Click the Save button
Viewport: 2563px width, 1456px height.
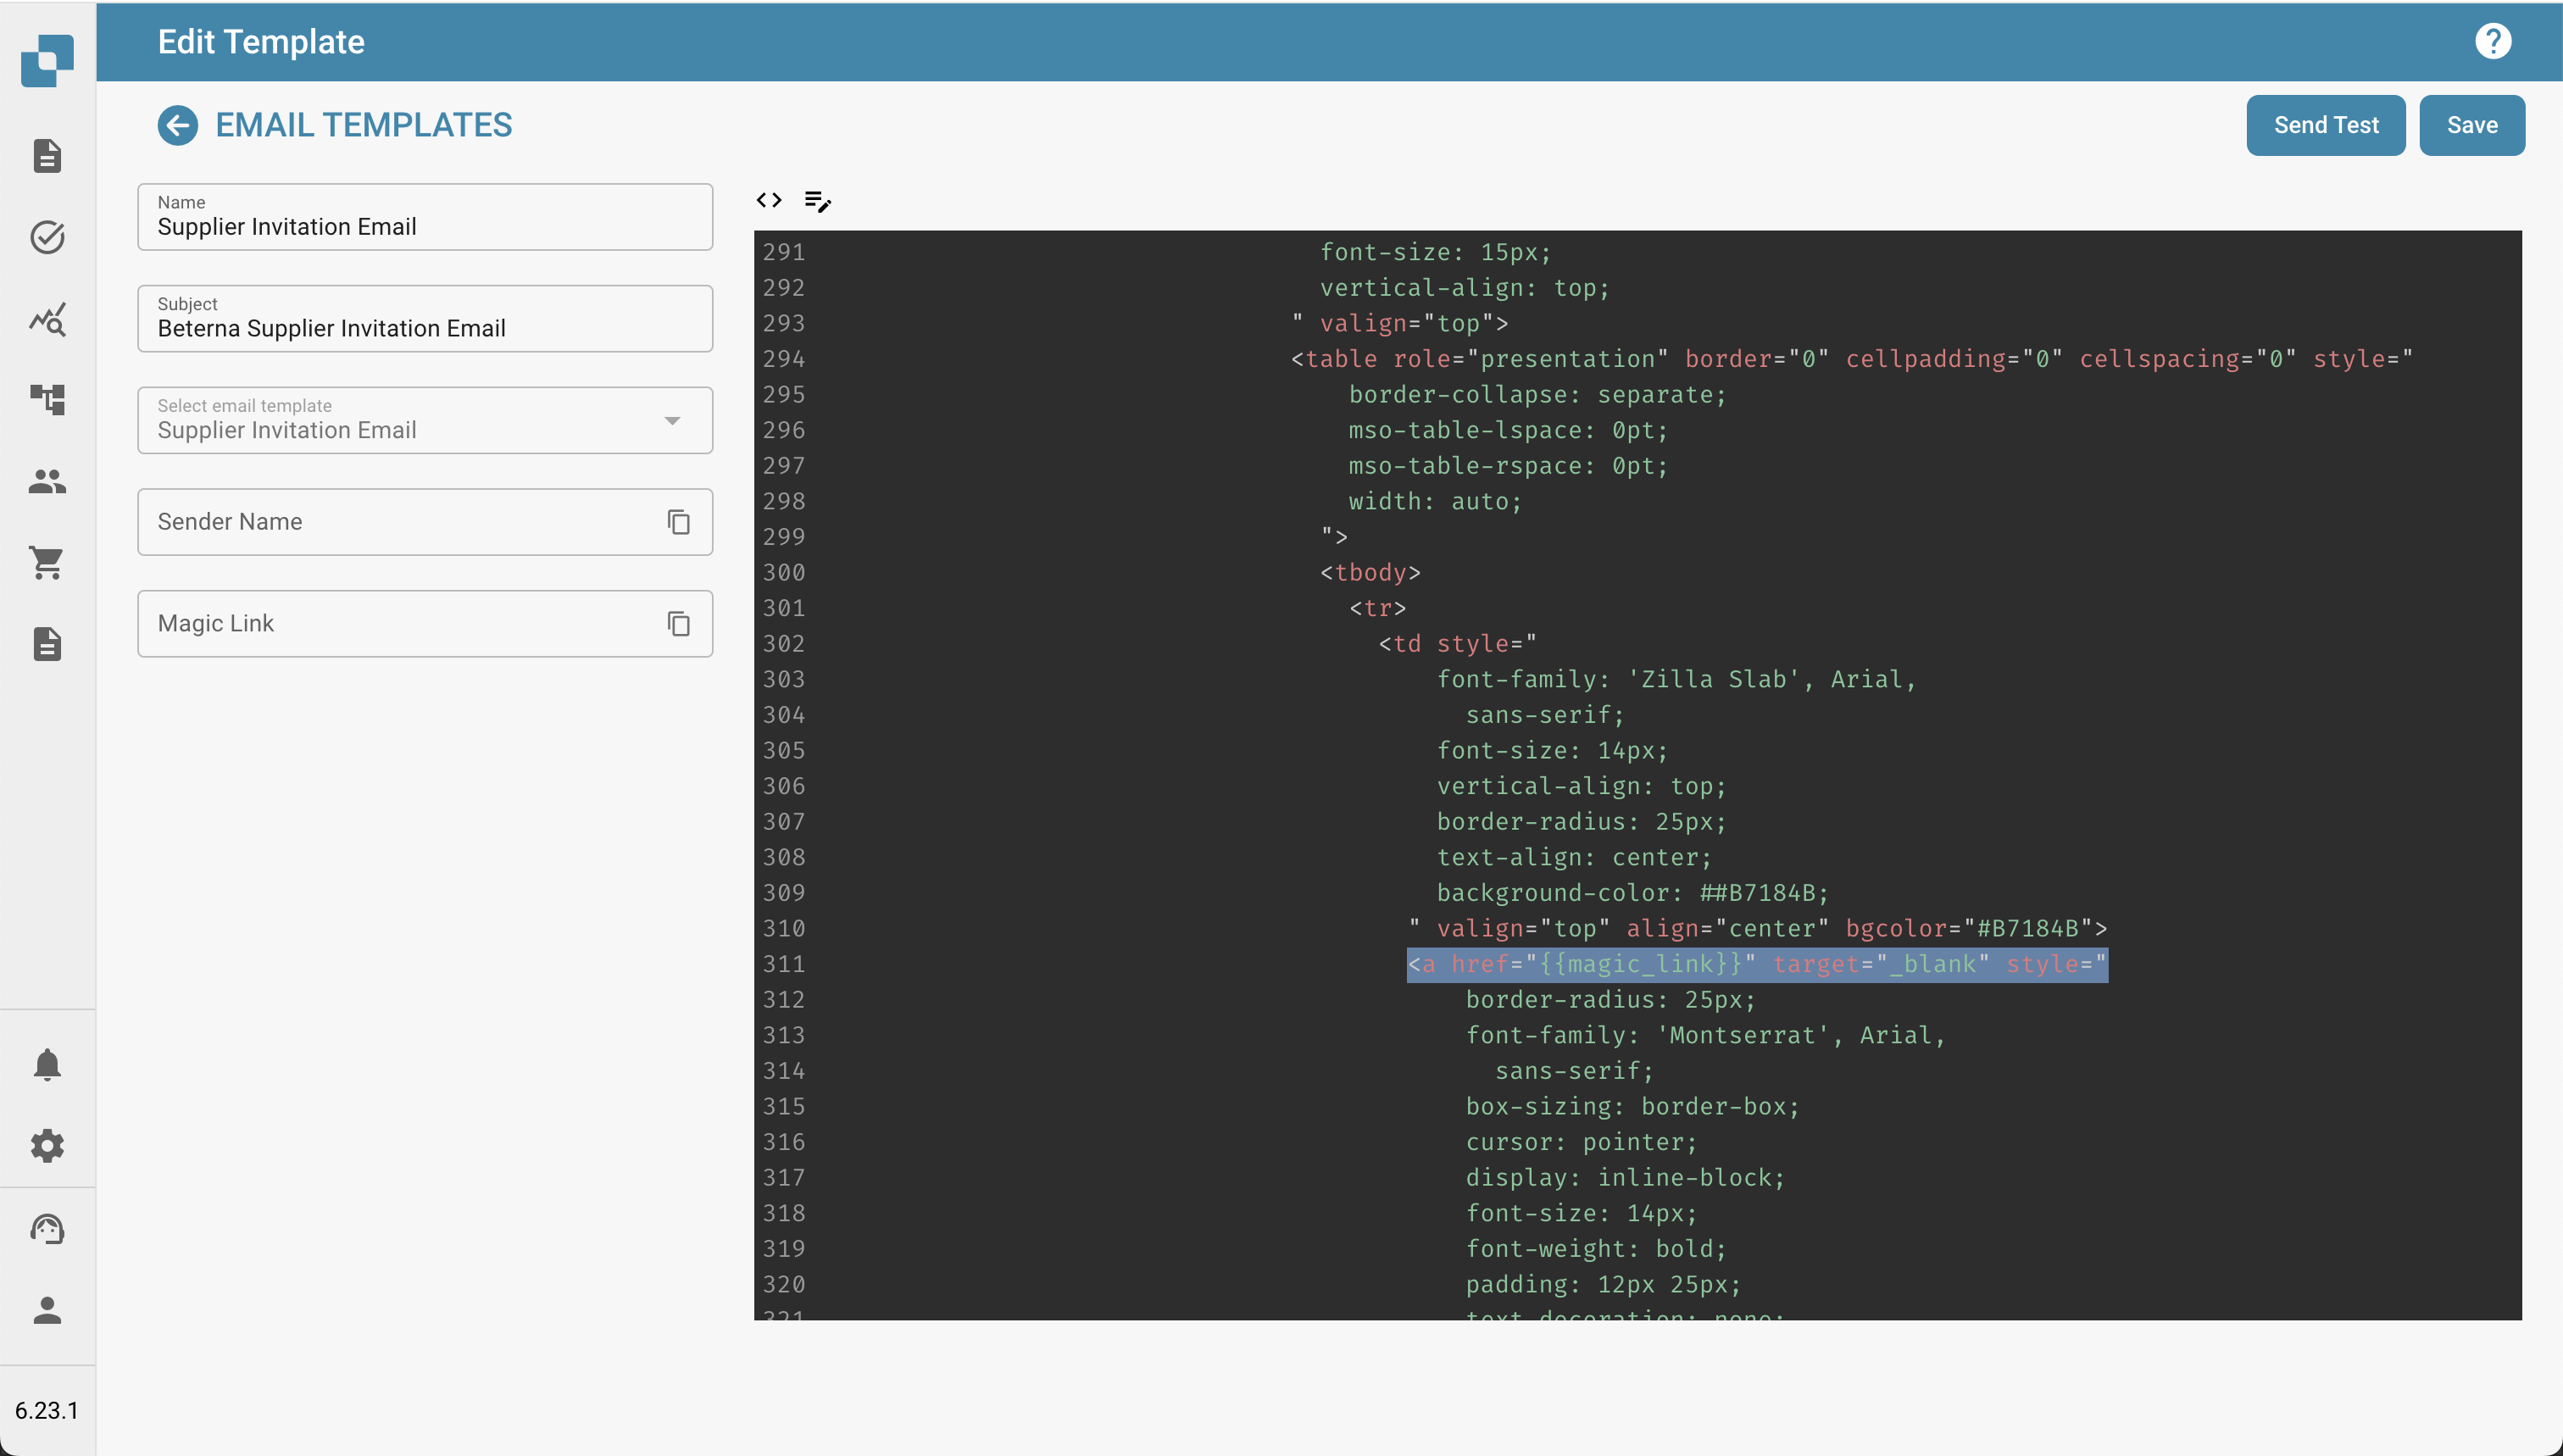click(x=2471, y=124)
